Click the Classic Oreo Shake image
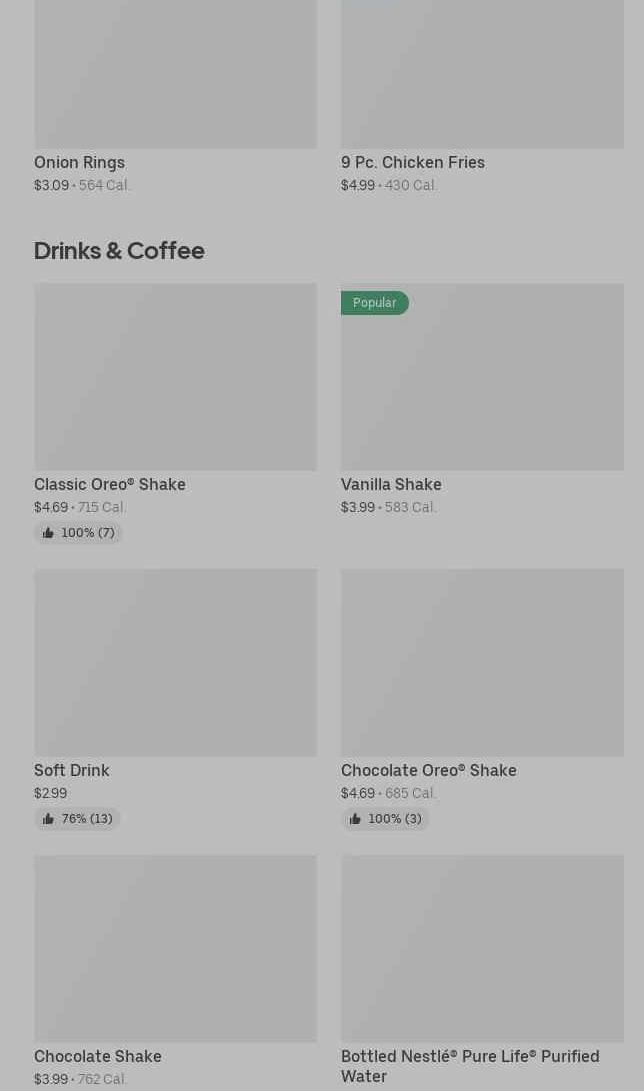This screenshot has height=1091, width=644. tap(175, 377)
